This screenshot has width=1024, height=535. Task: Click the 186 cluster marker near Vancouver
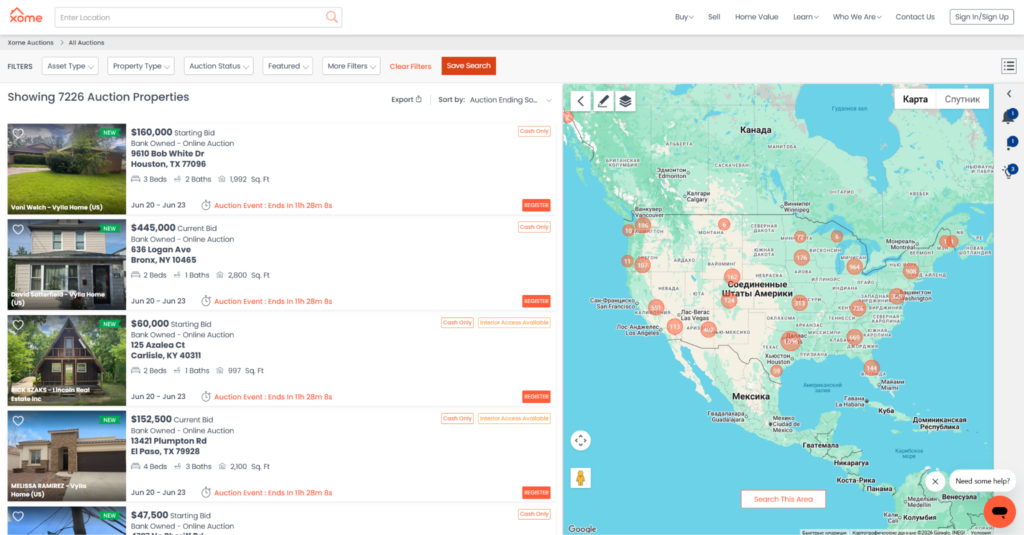(x=643, y=225)
